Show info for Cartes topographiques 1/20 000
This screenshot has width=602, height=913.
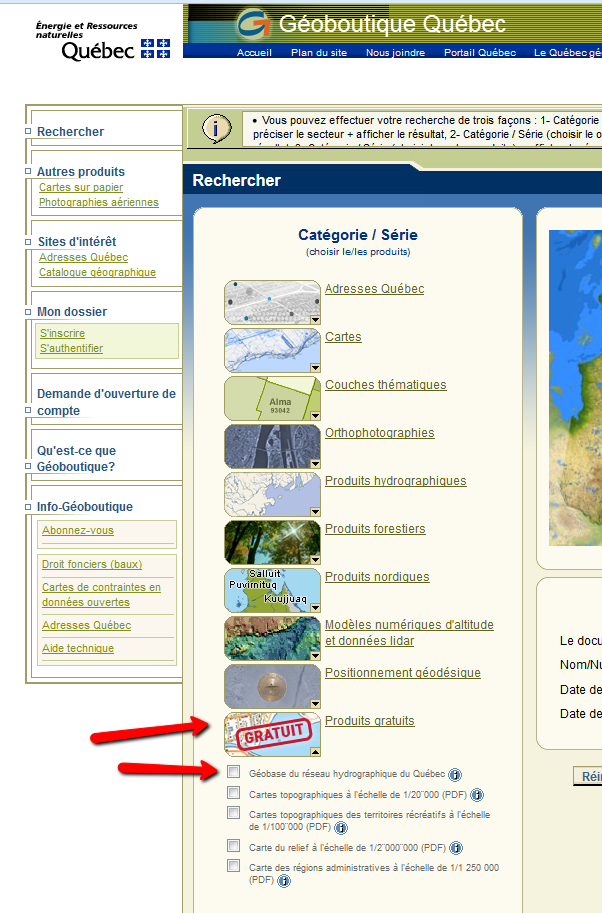click(477, 795)
